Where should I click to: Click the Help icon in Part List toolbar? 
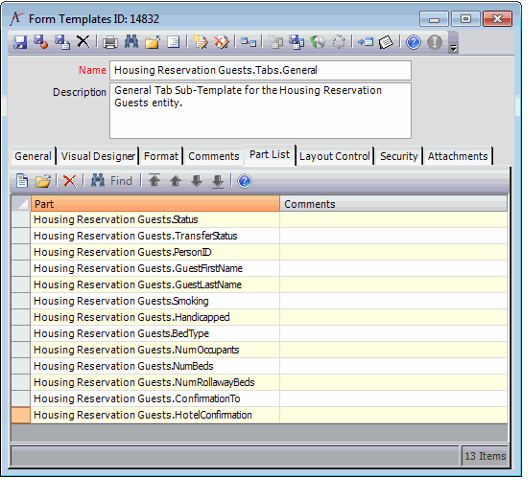[244, 181]
